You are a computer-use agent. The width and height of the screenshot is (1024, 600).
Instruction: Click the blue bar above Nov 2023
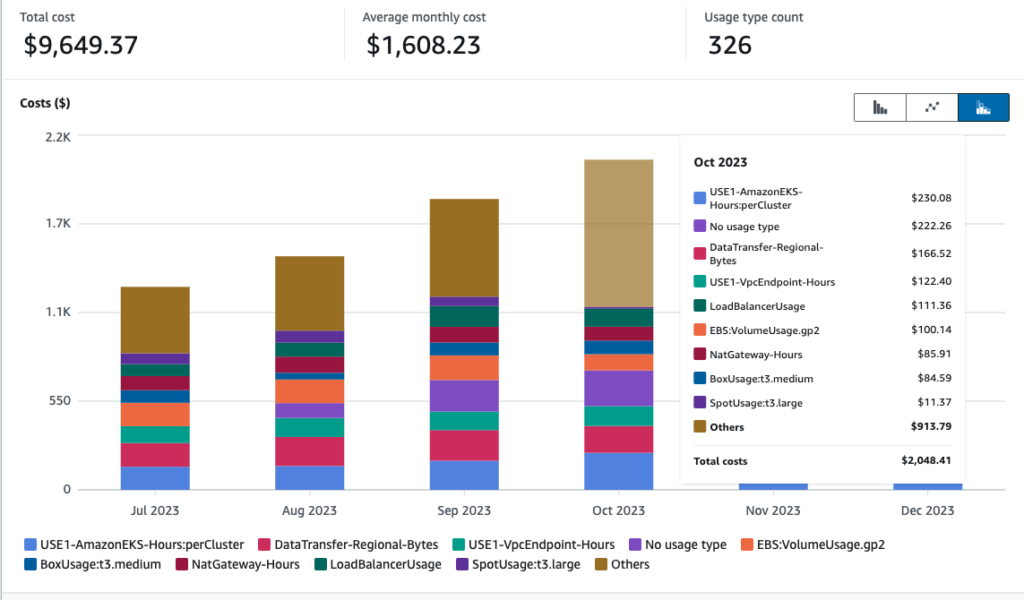773,486
